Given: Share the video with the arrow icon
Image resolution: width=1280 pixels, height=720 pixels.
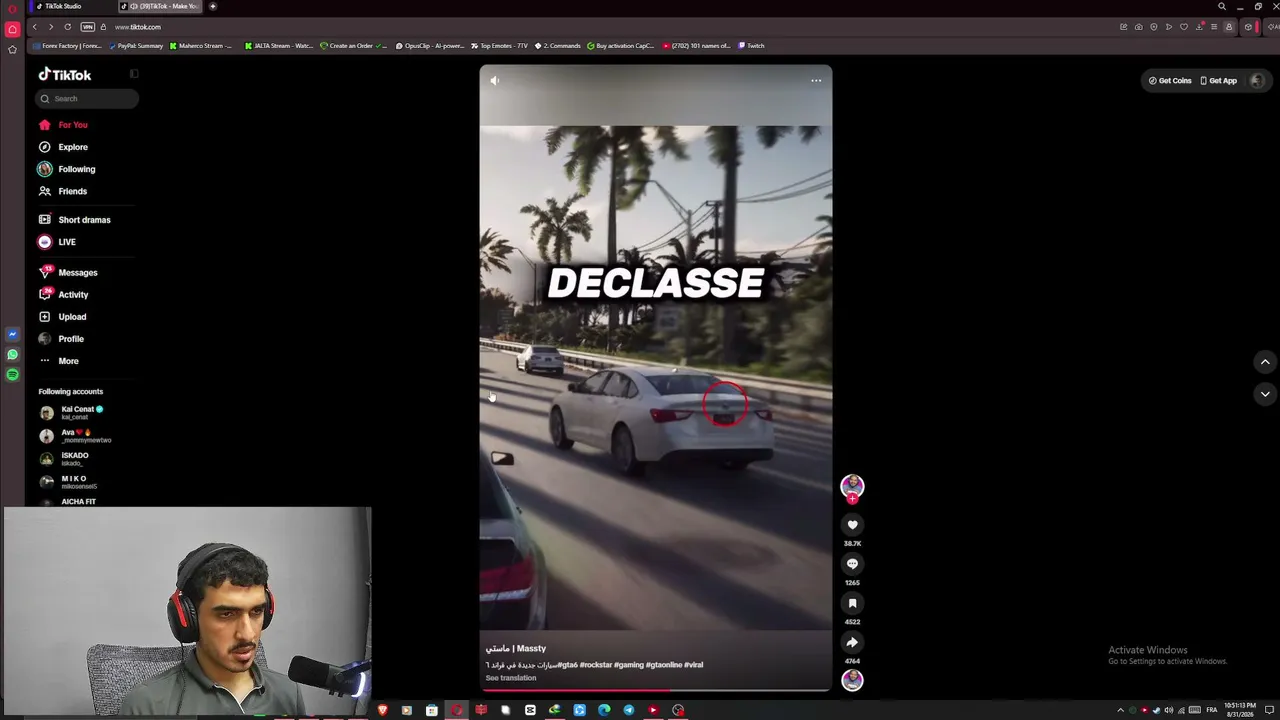Looking at the screenshot, I should (852, 642).
